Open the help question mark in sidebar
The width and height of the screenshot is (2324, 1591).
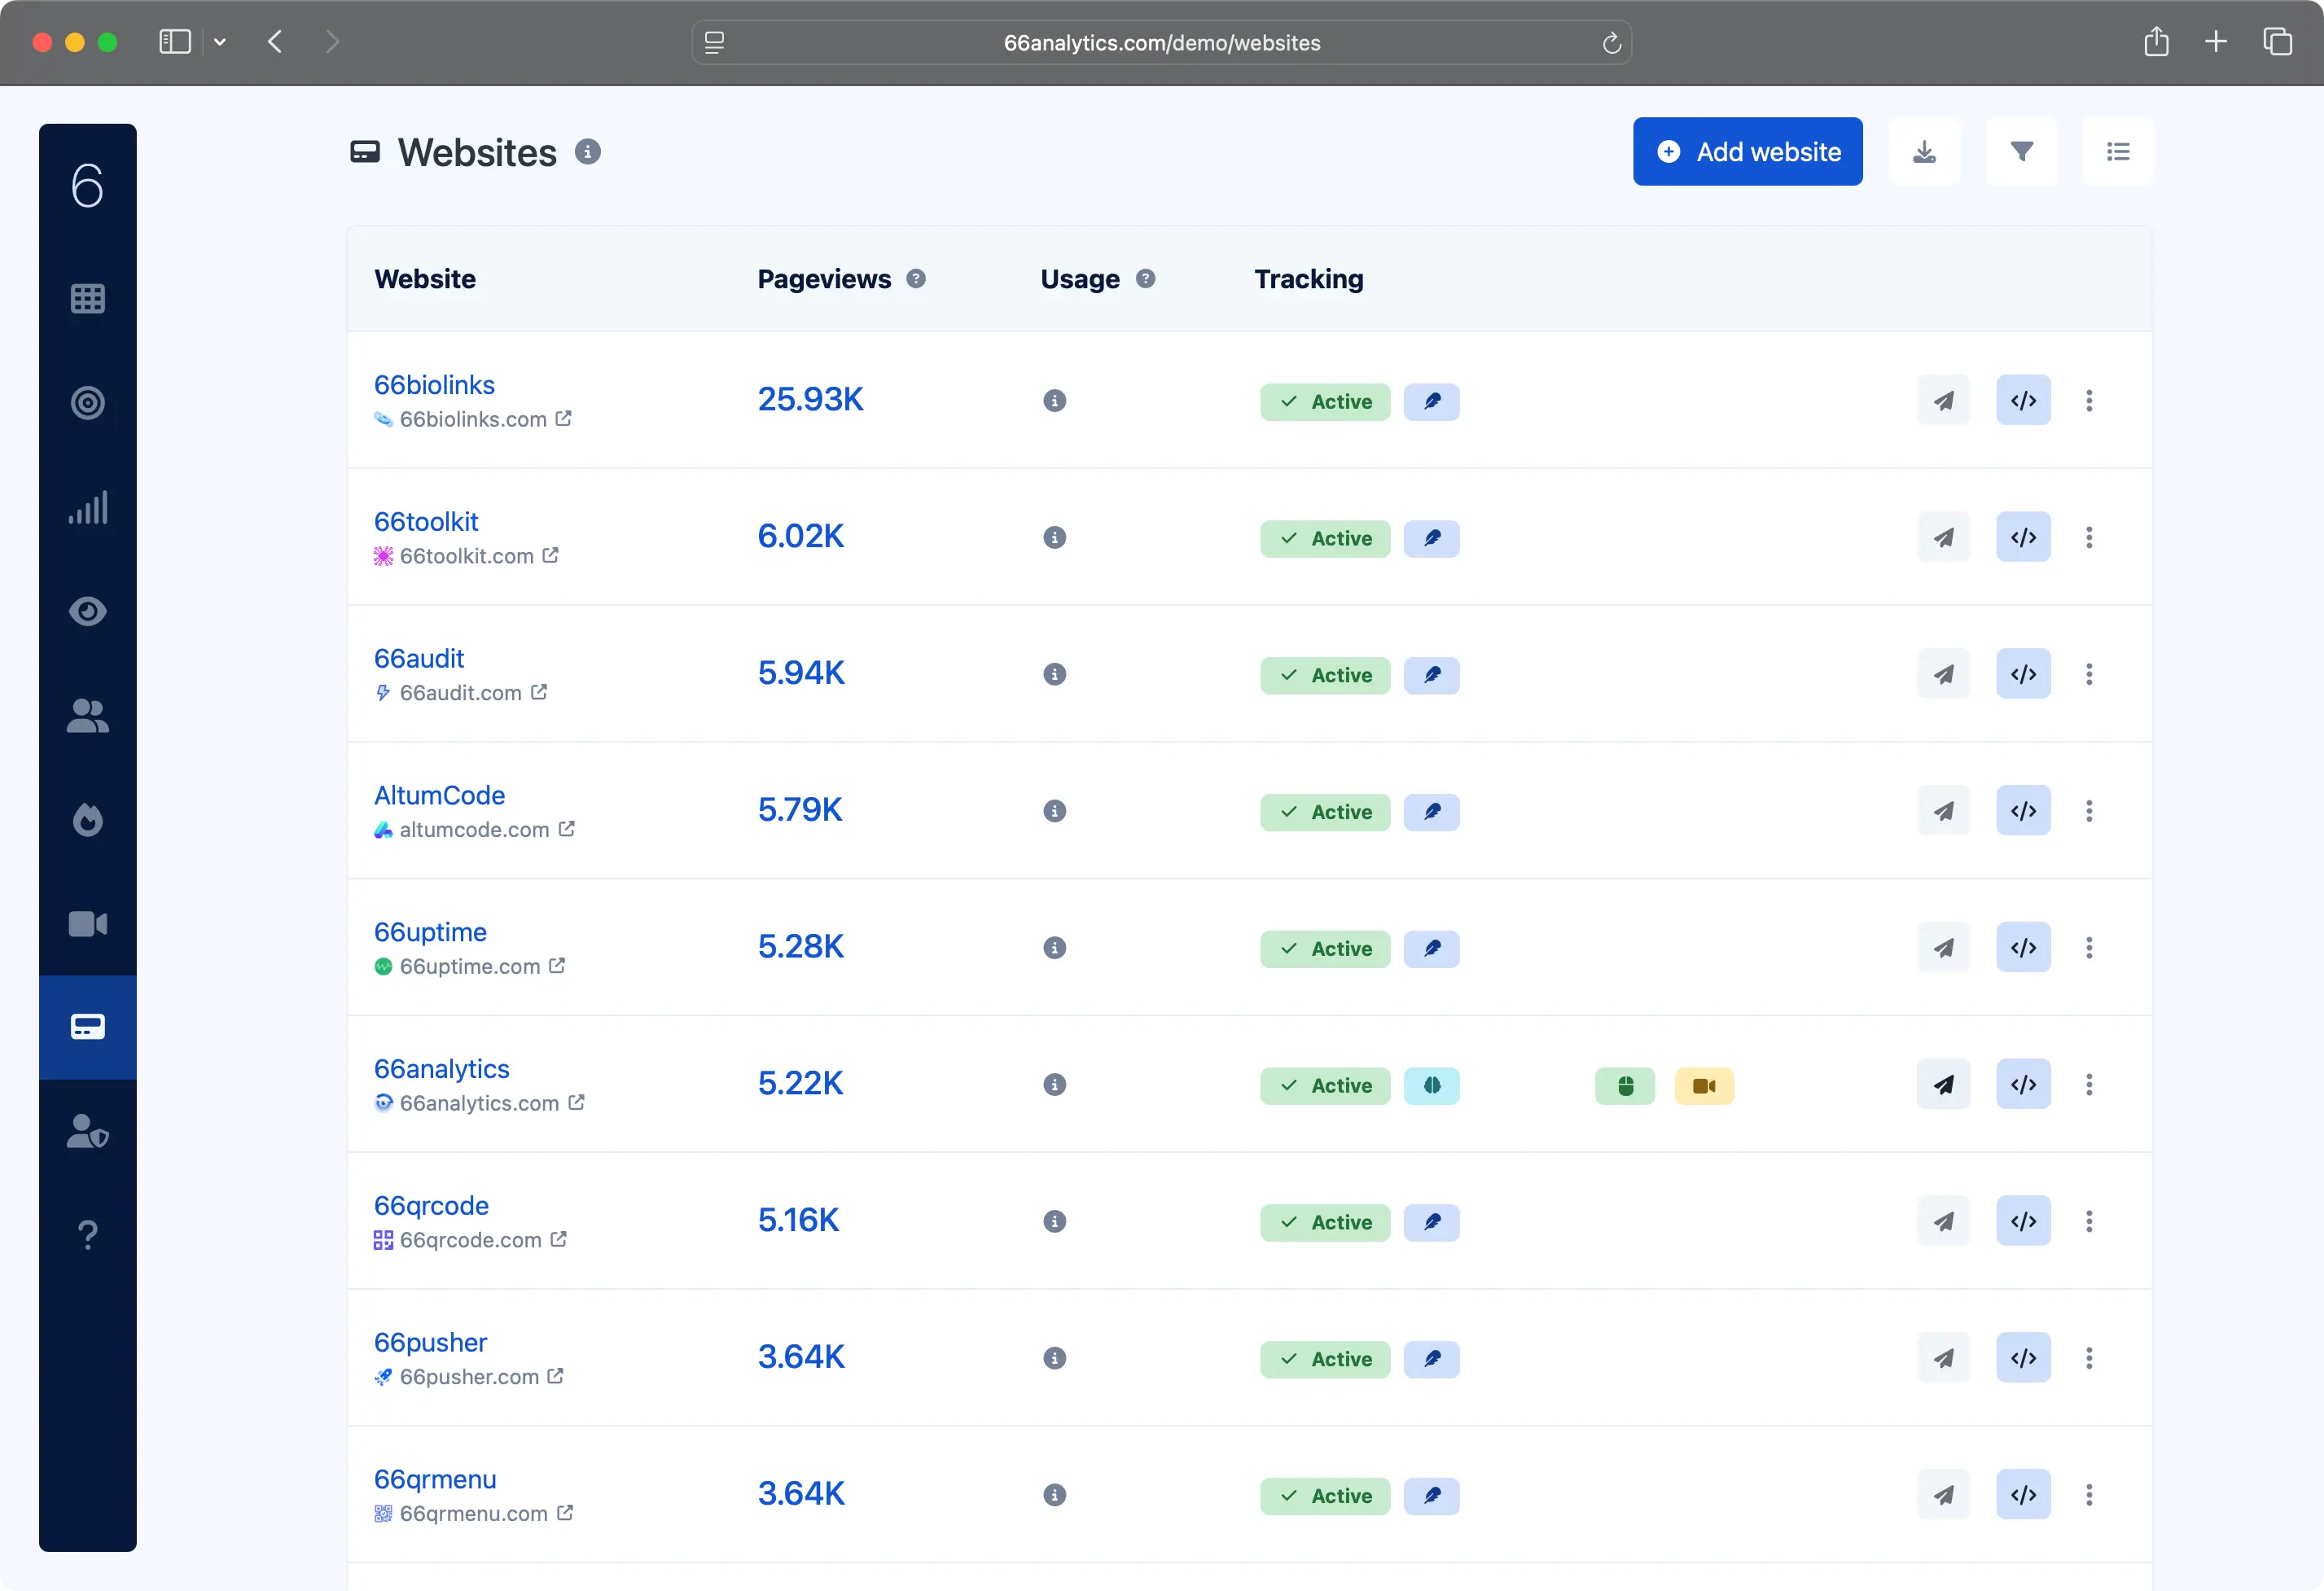[88, 1235]
